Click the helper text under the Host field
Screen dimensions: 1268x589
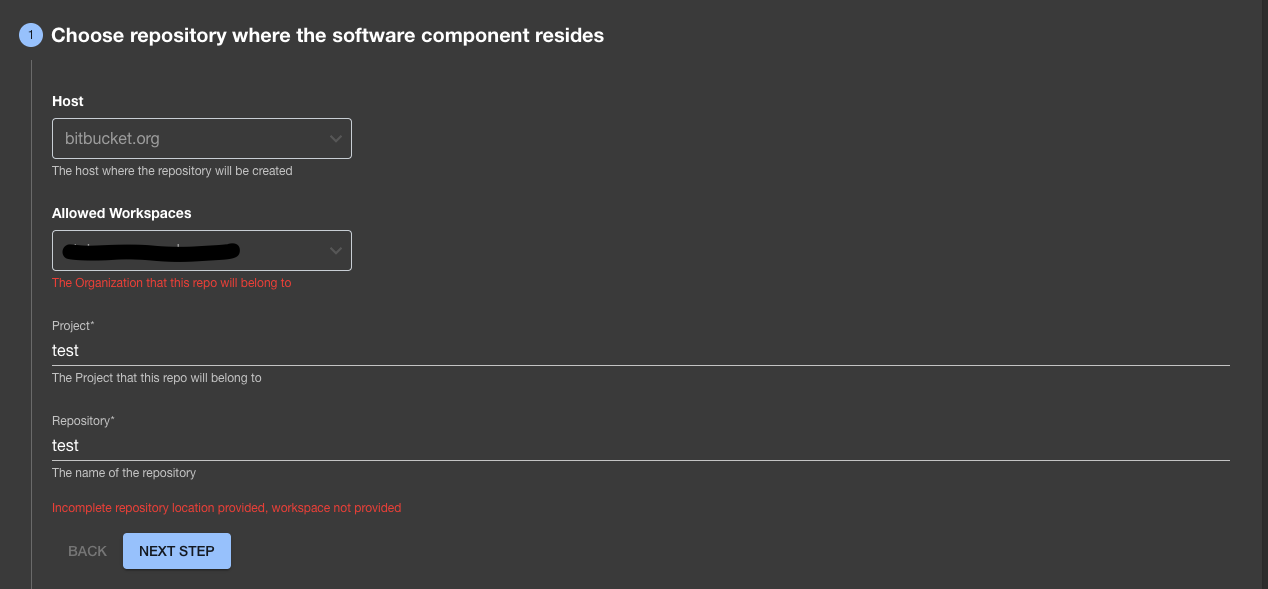(x=170, y=170)
